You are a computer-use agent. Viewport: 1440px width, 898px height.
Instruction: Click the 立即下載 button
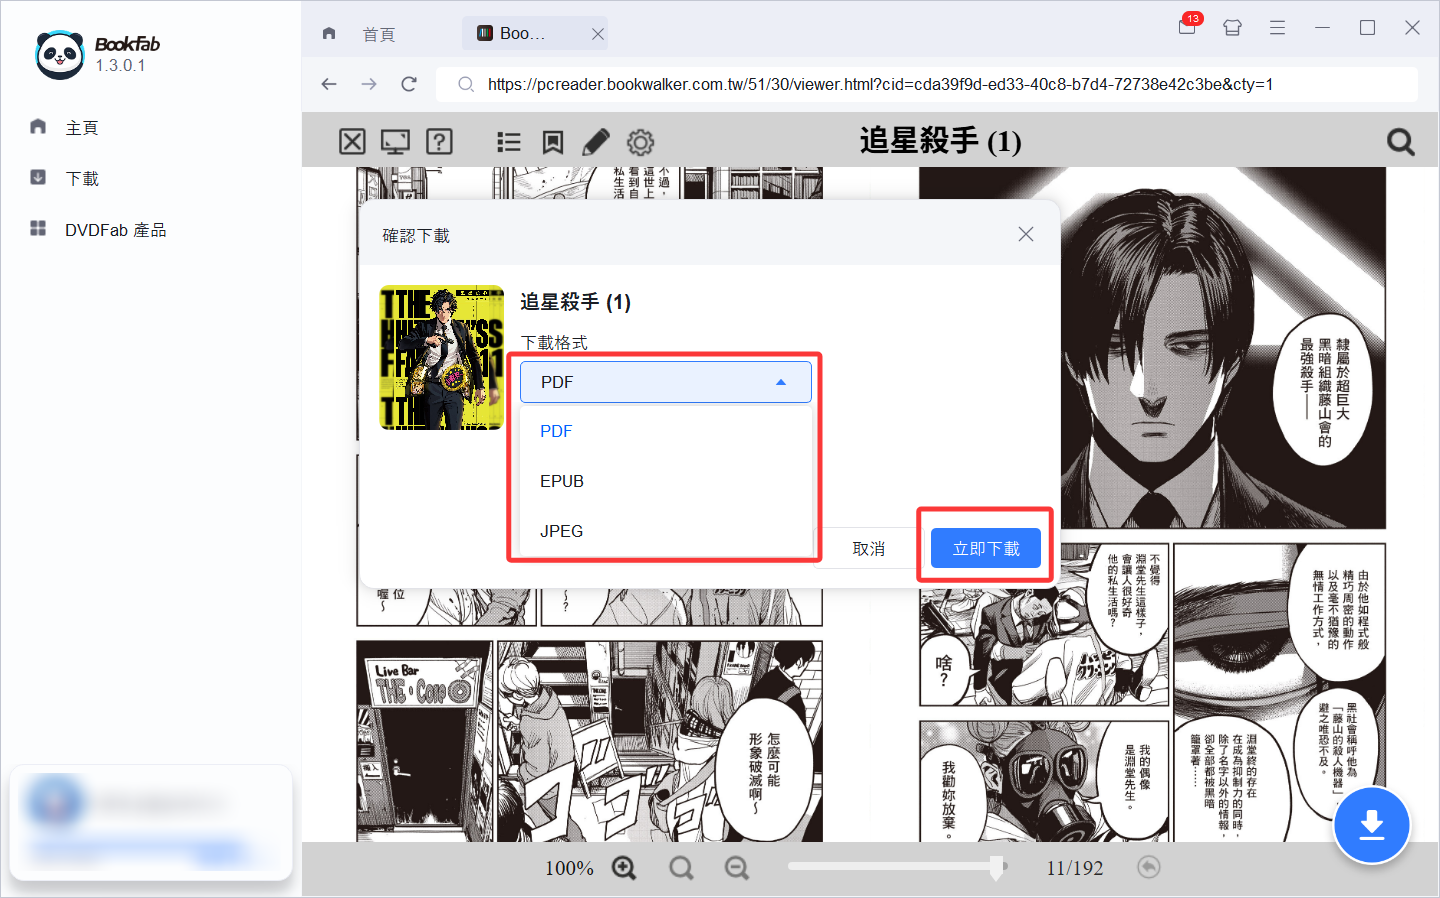(x=986, y=548)
